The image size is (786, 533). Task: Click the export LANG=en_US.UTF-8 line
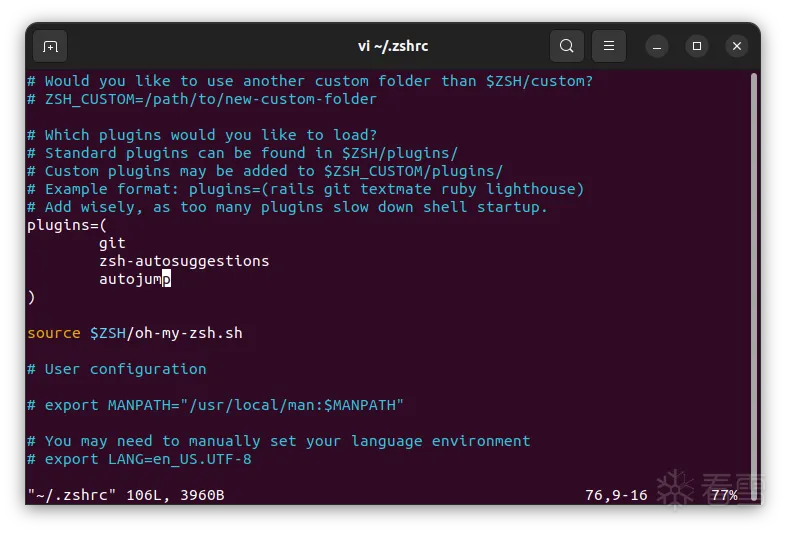(x=139, y=459)
